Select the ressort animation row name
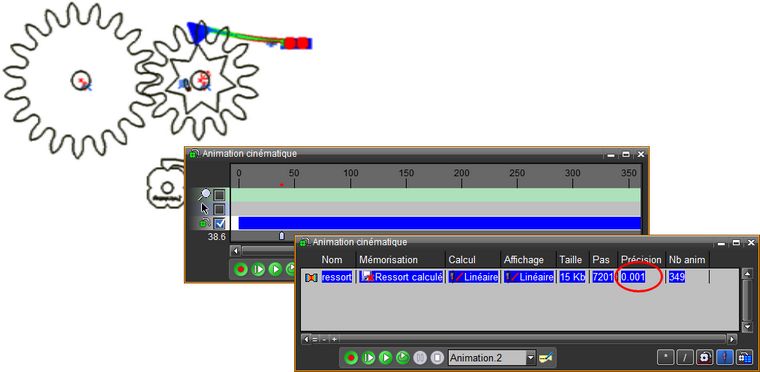The width and height of the screenshot is (760, 372). pos(336,277)
